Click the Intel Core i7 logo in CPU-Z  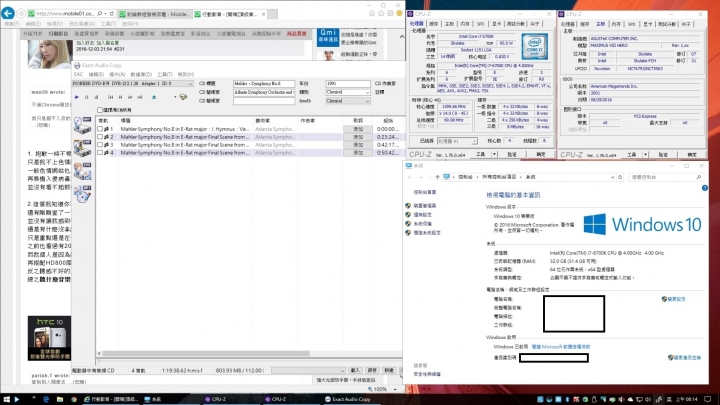534,47
